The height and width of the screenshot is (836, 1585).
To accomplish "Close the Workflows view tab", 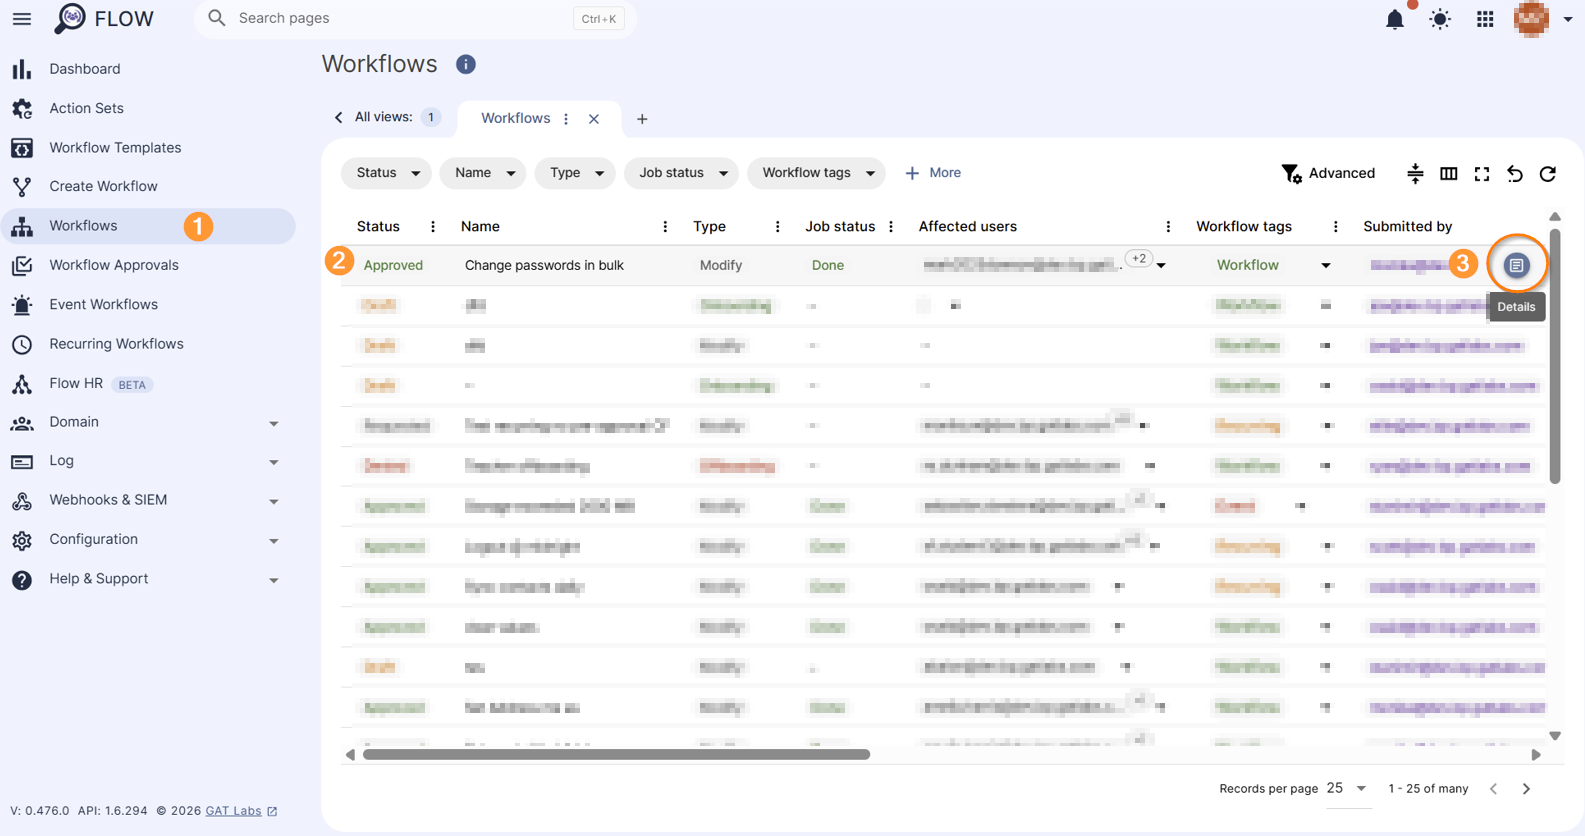I will click(594, 119).
